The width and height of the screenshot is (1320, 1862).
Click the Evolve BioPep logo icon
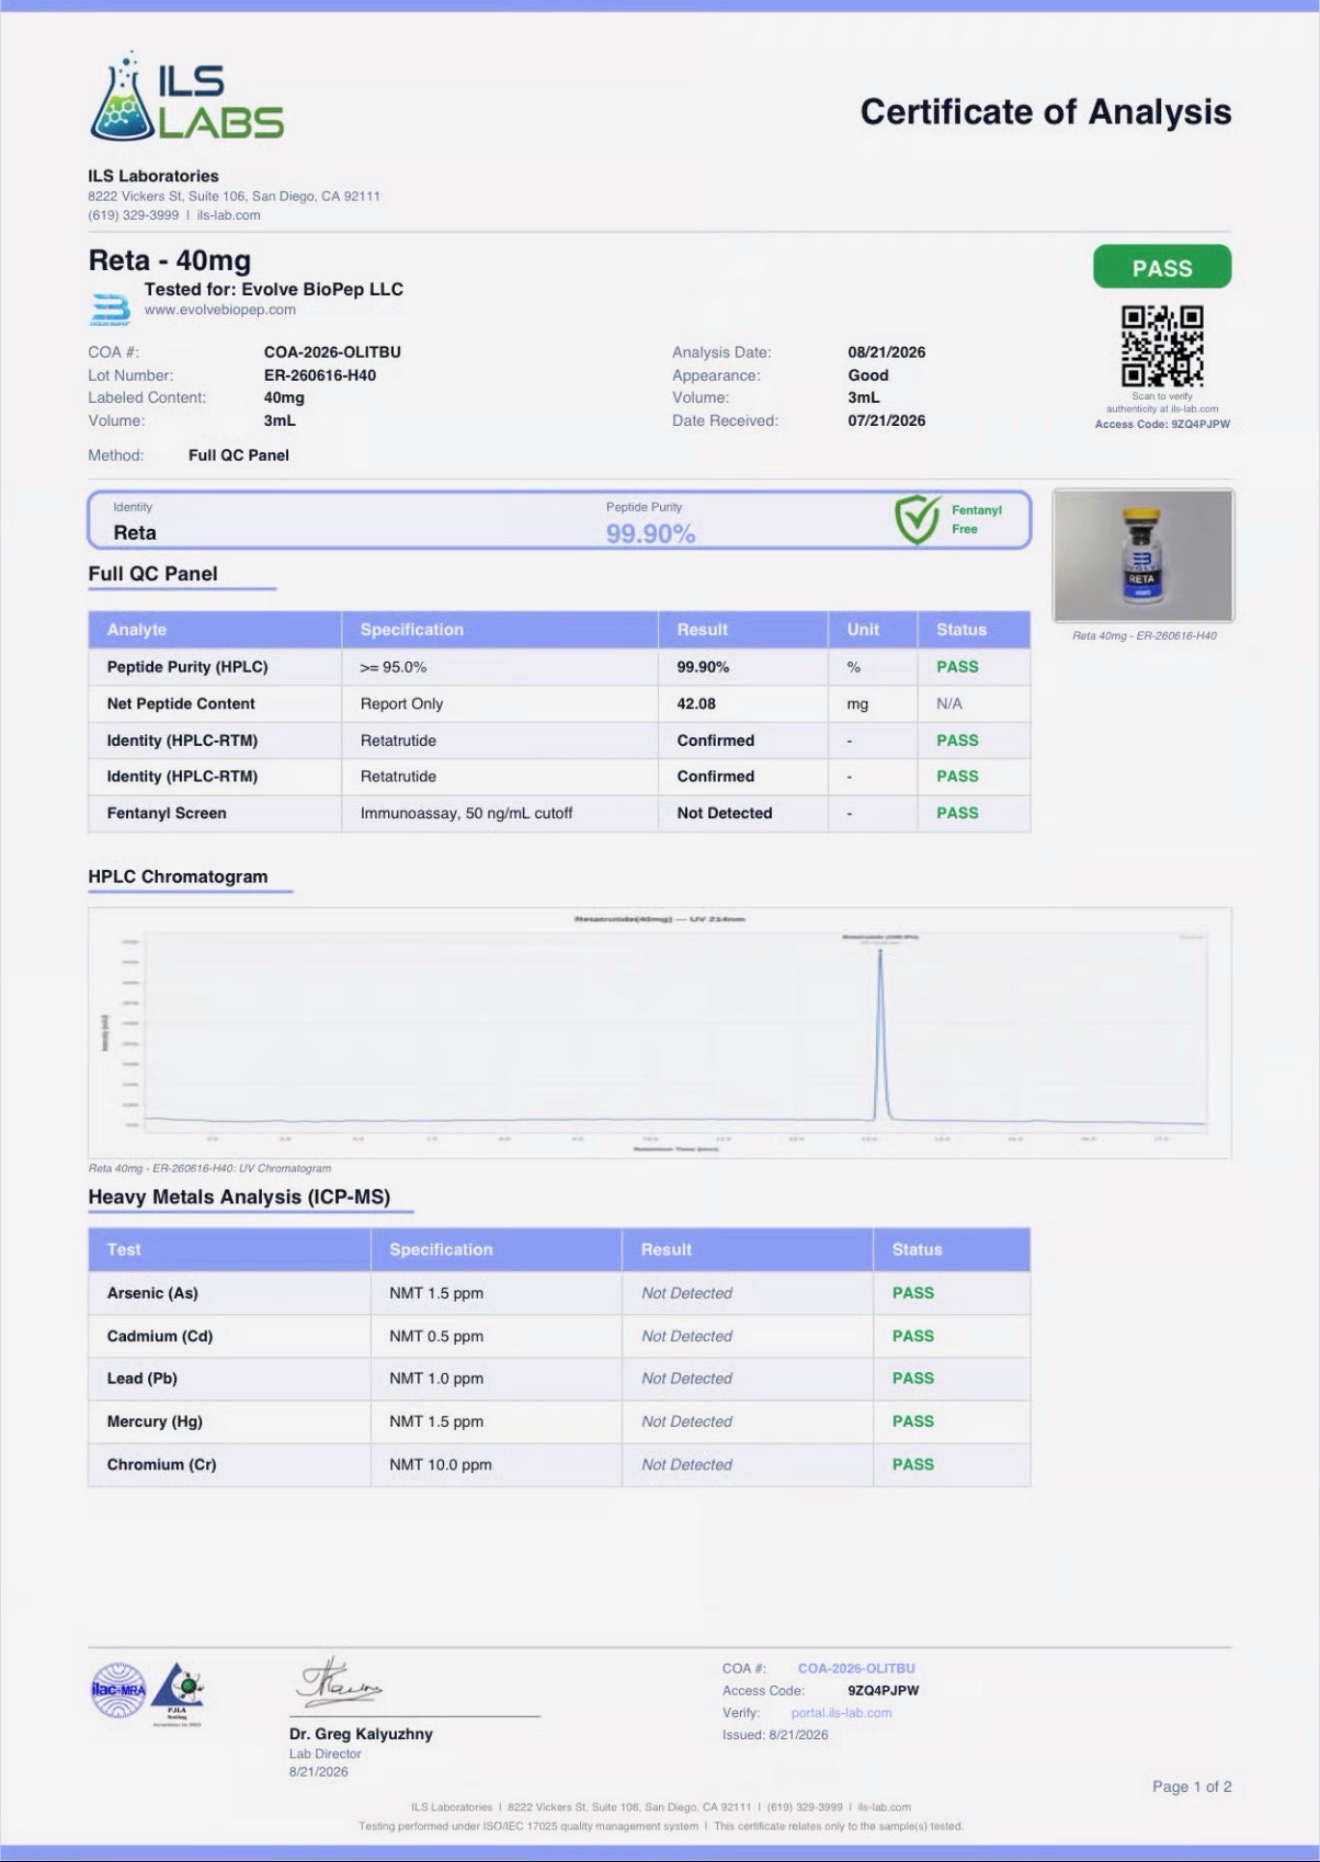(110, 309)
